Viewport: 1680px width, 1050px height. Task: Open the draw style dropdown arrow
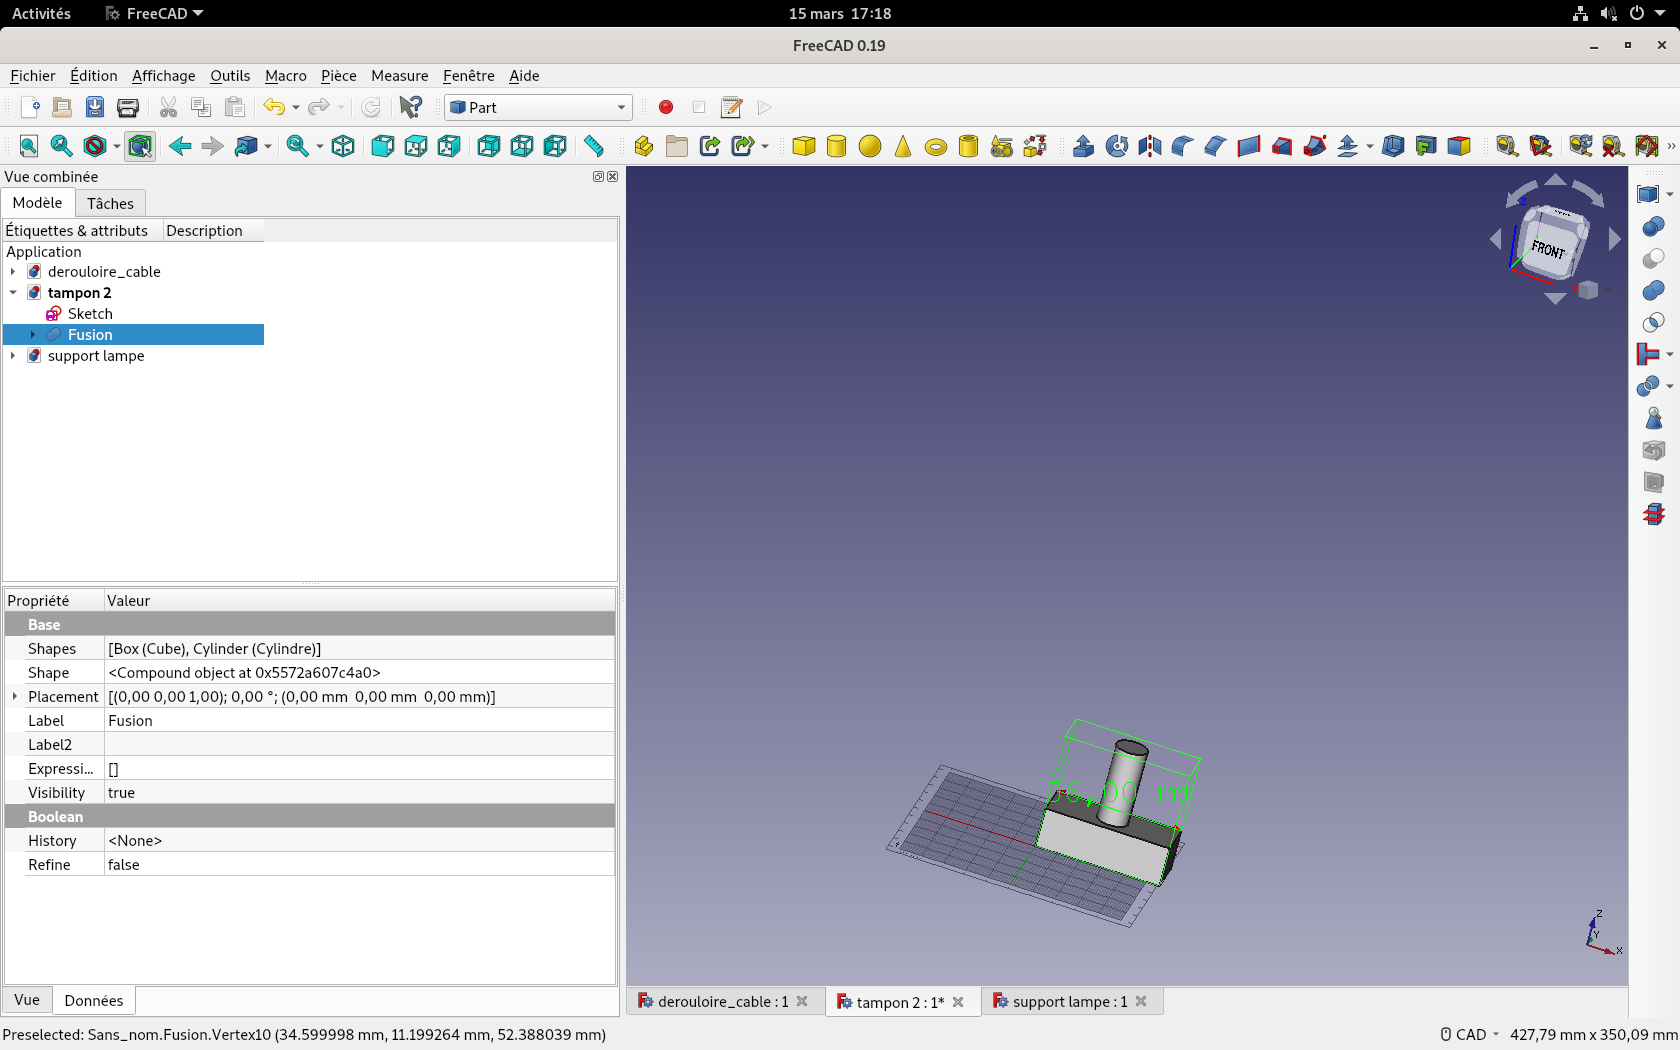click(116, 147)
